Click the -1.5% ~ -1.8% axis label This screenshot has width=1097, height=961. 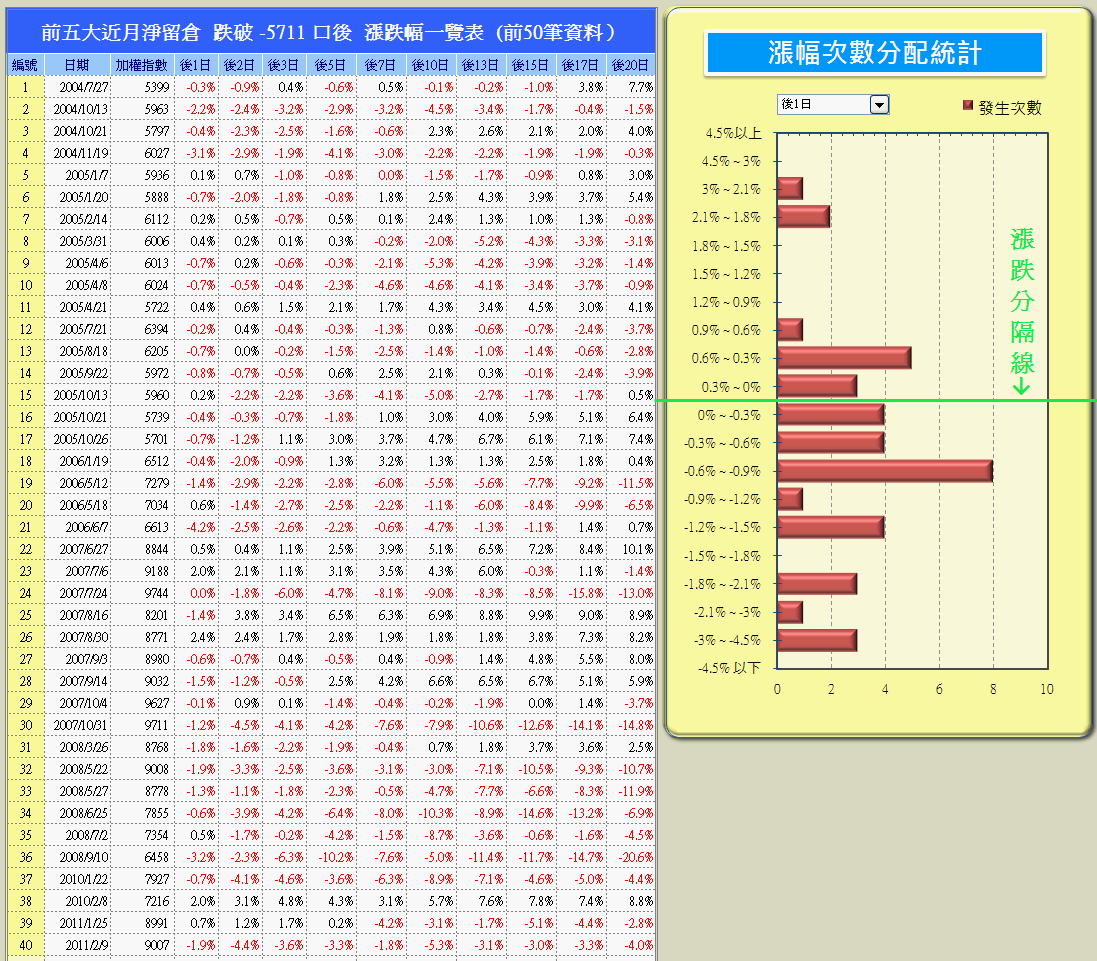click(722, 556)
